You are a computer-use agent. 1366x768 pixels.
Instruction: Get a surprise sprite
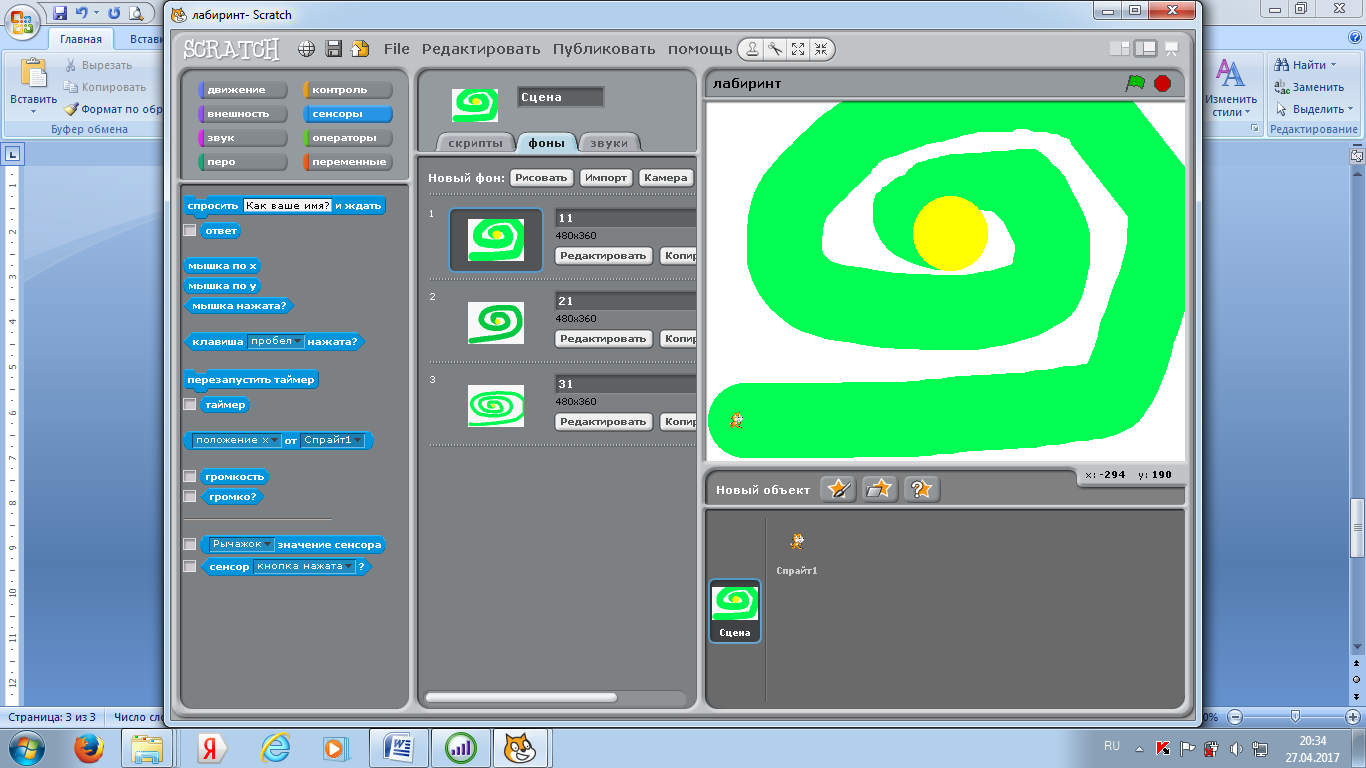922,489
